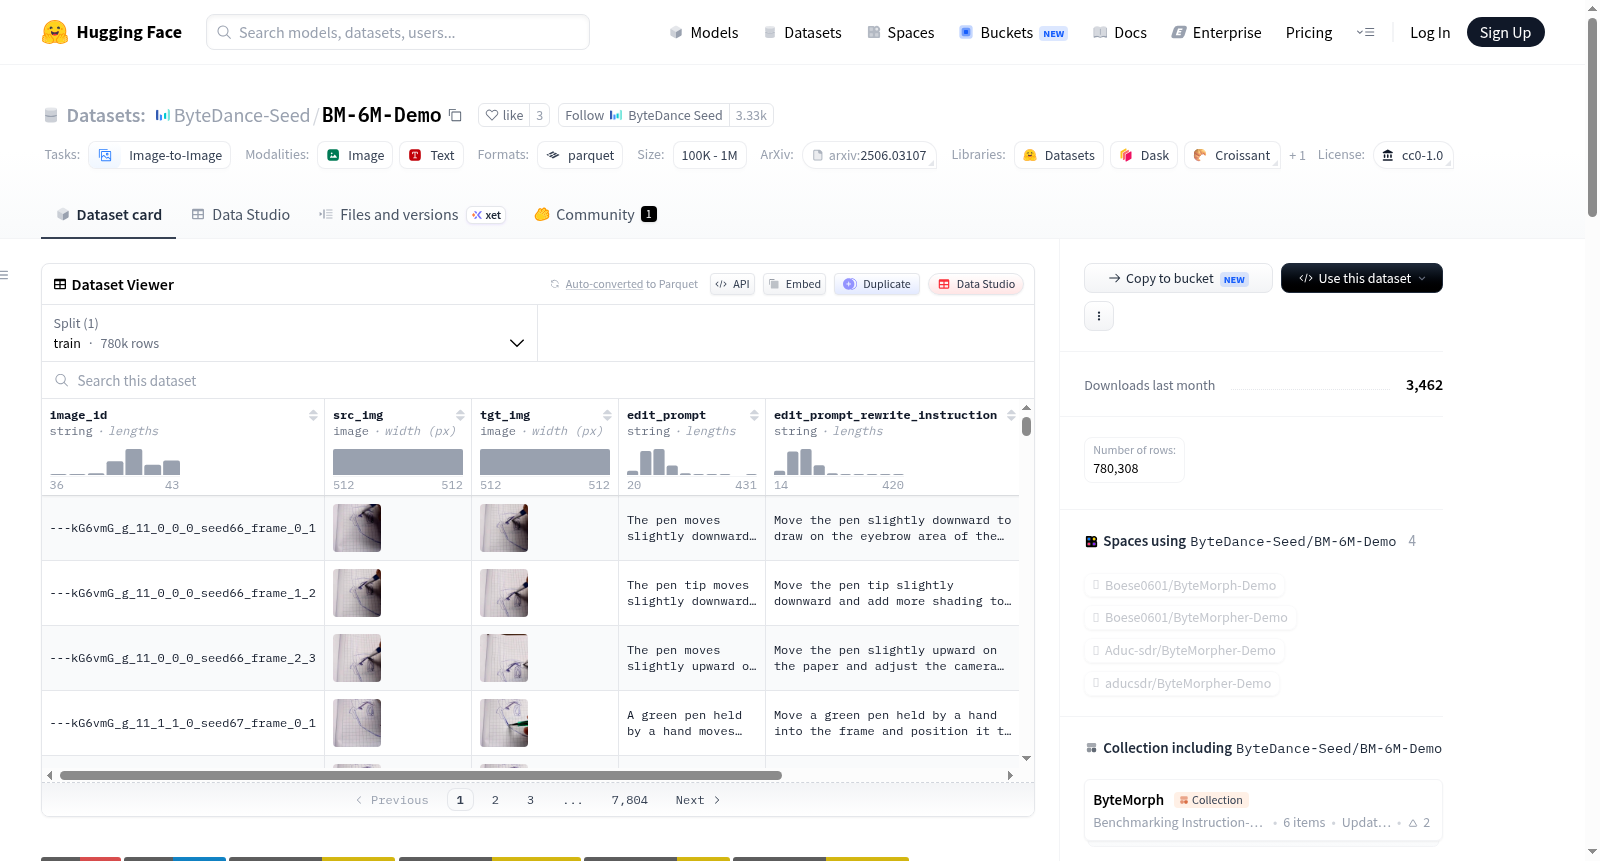Expand the navigation more menu

[x=1365, y=32]
